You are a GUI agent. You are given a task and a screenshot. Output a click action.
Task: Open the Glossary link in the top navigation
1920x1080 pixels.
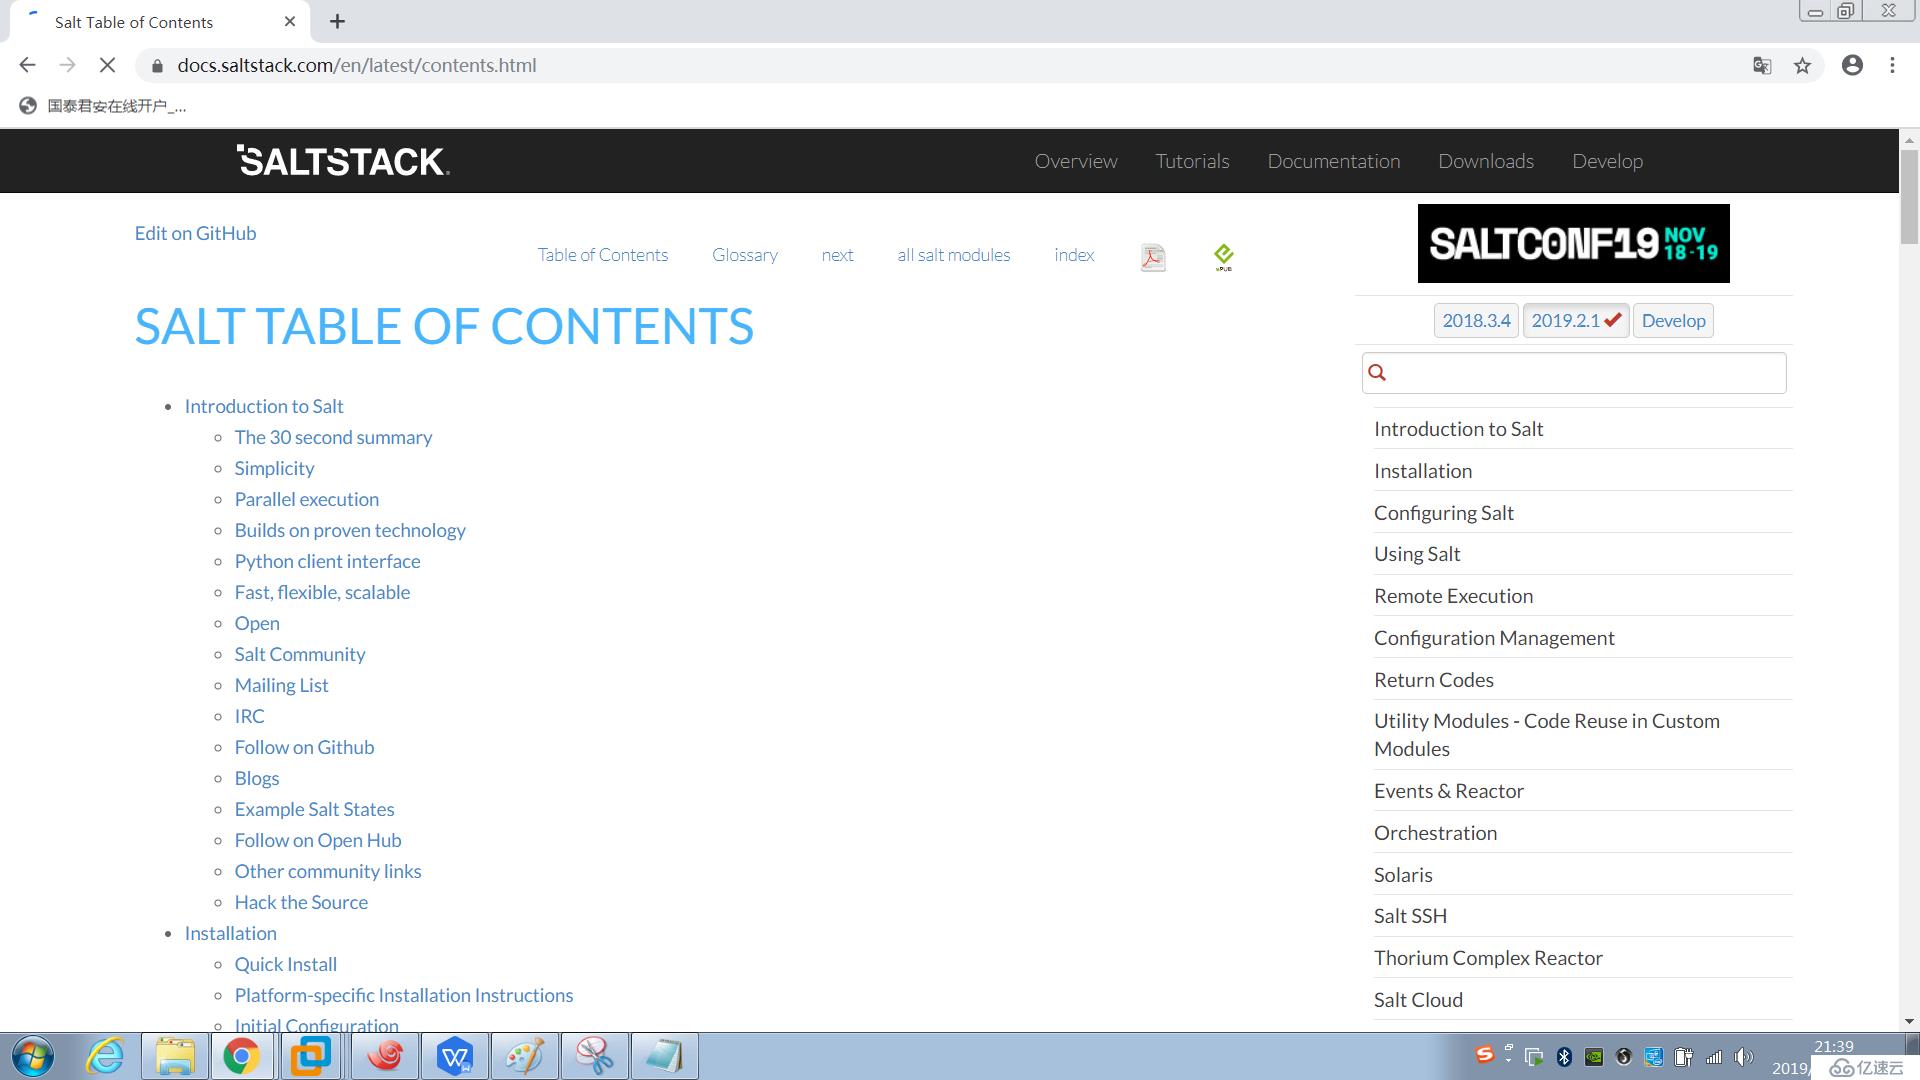tap(745, 255)
